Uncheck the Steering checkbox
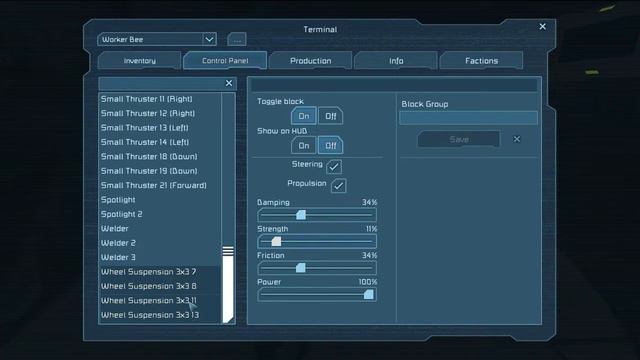 [334, 167]
